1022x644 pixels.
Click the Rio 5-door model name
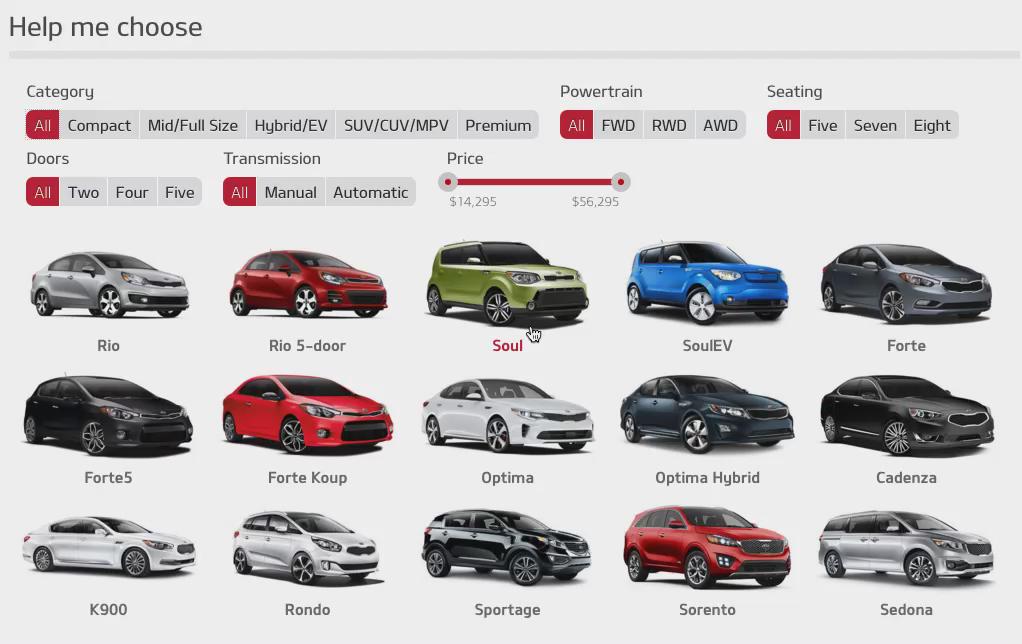click(x=308, y=345)
